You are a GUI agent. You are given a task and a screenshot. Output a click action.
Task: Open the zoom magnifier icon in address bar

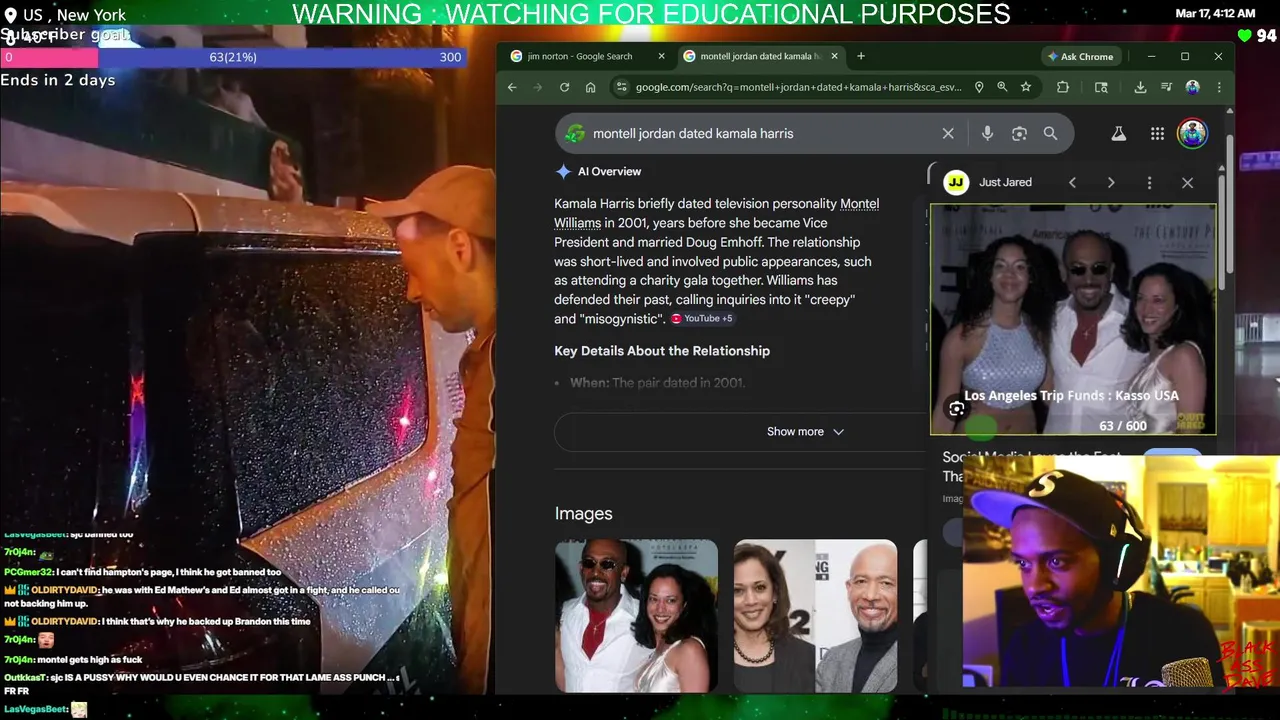coord(1002,87)
